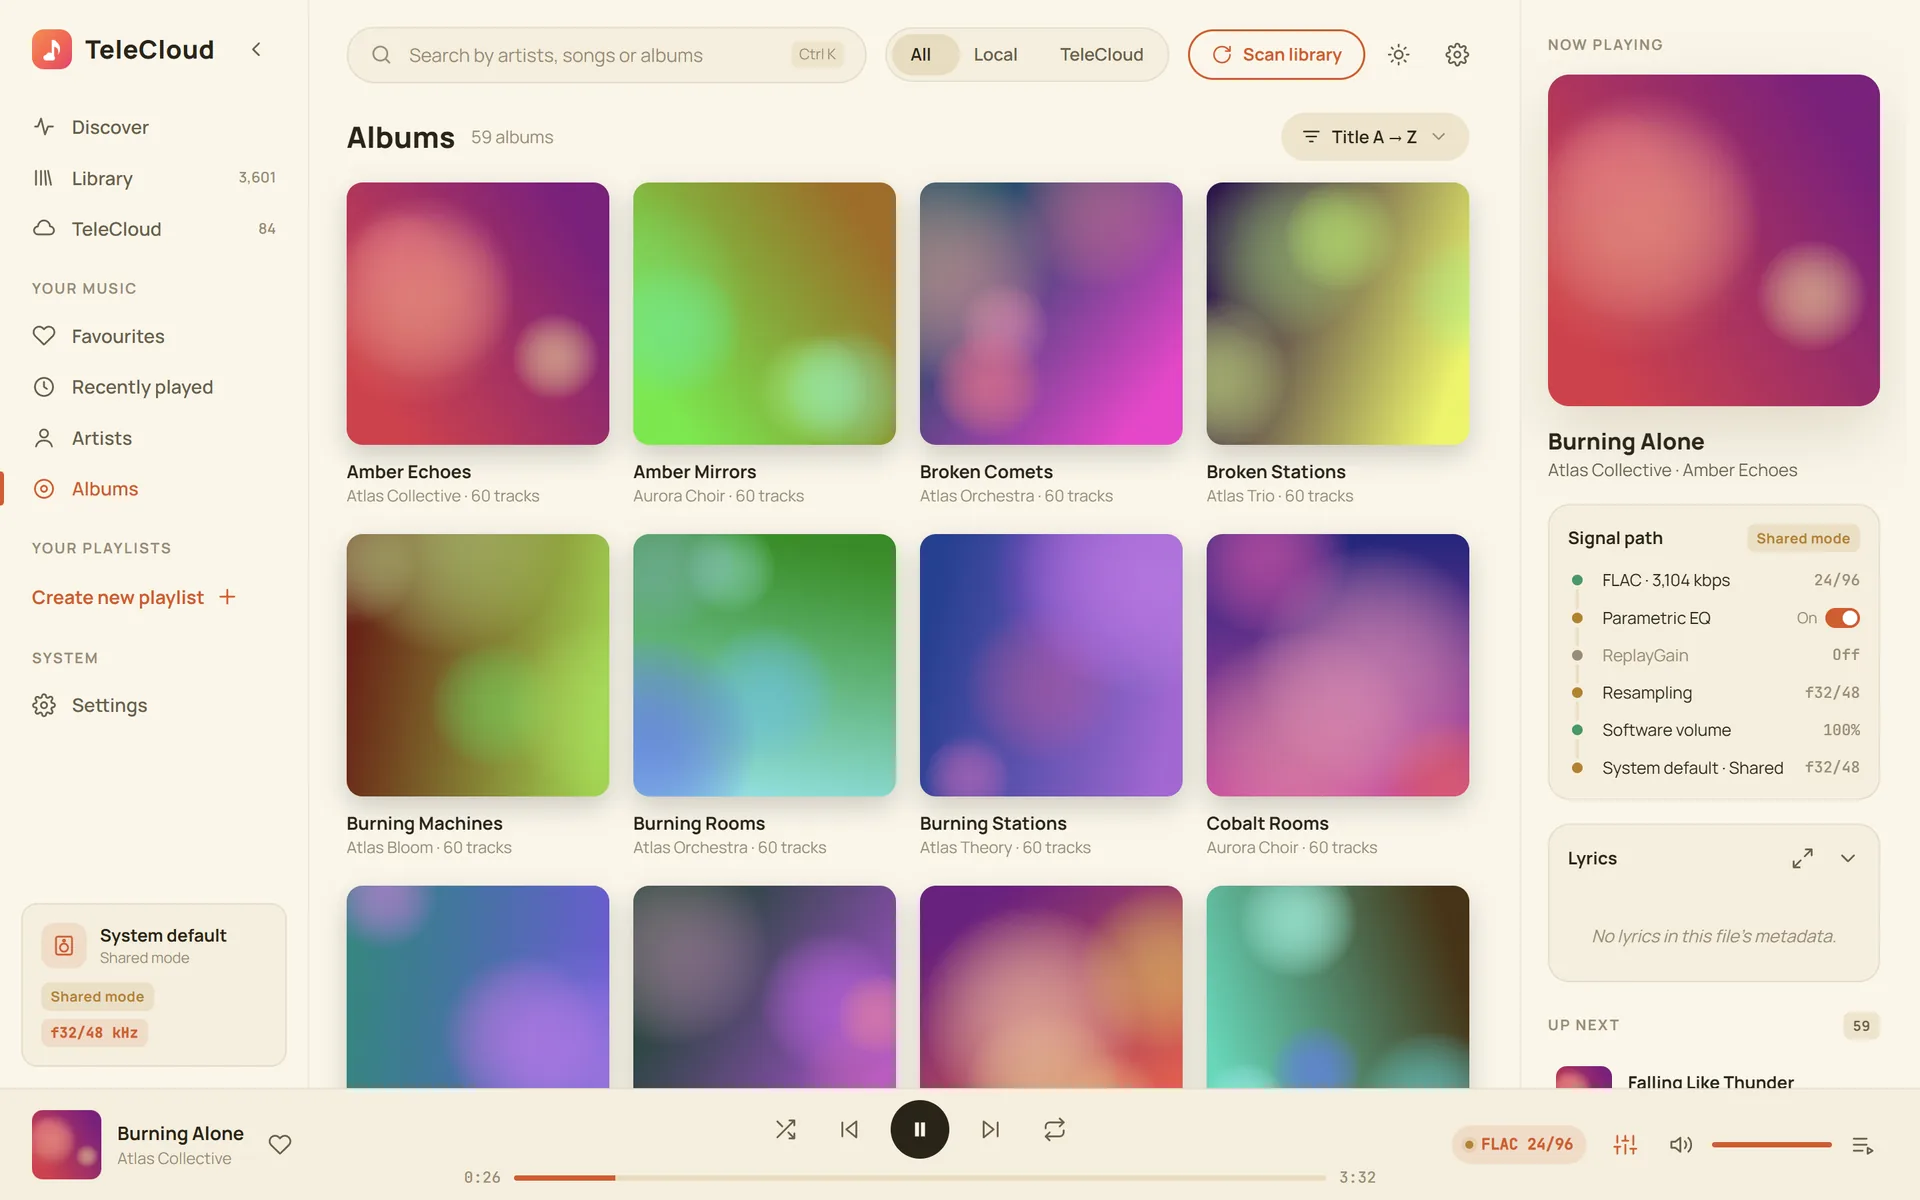Image resolution: width=1920 pixels, height=1200 pixels.
Task: Open settings via top gear icon
Action: pos(1457,54)
